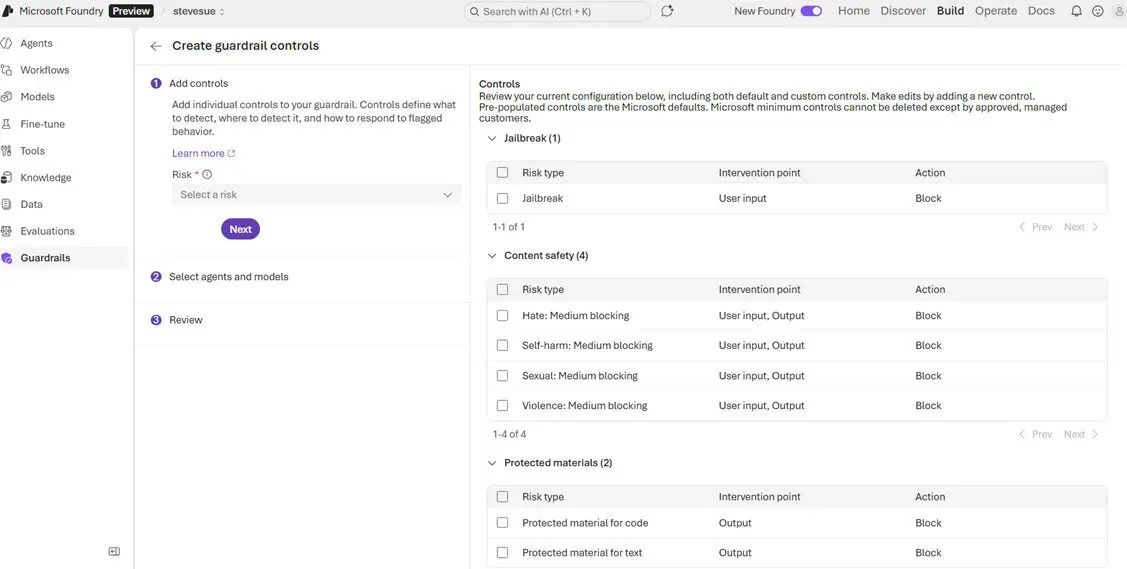Go to Evaluations in the sidebar
The image size is (1127, 569).
47,231
